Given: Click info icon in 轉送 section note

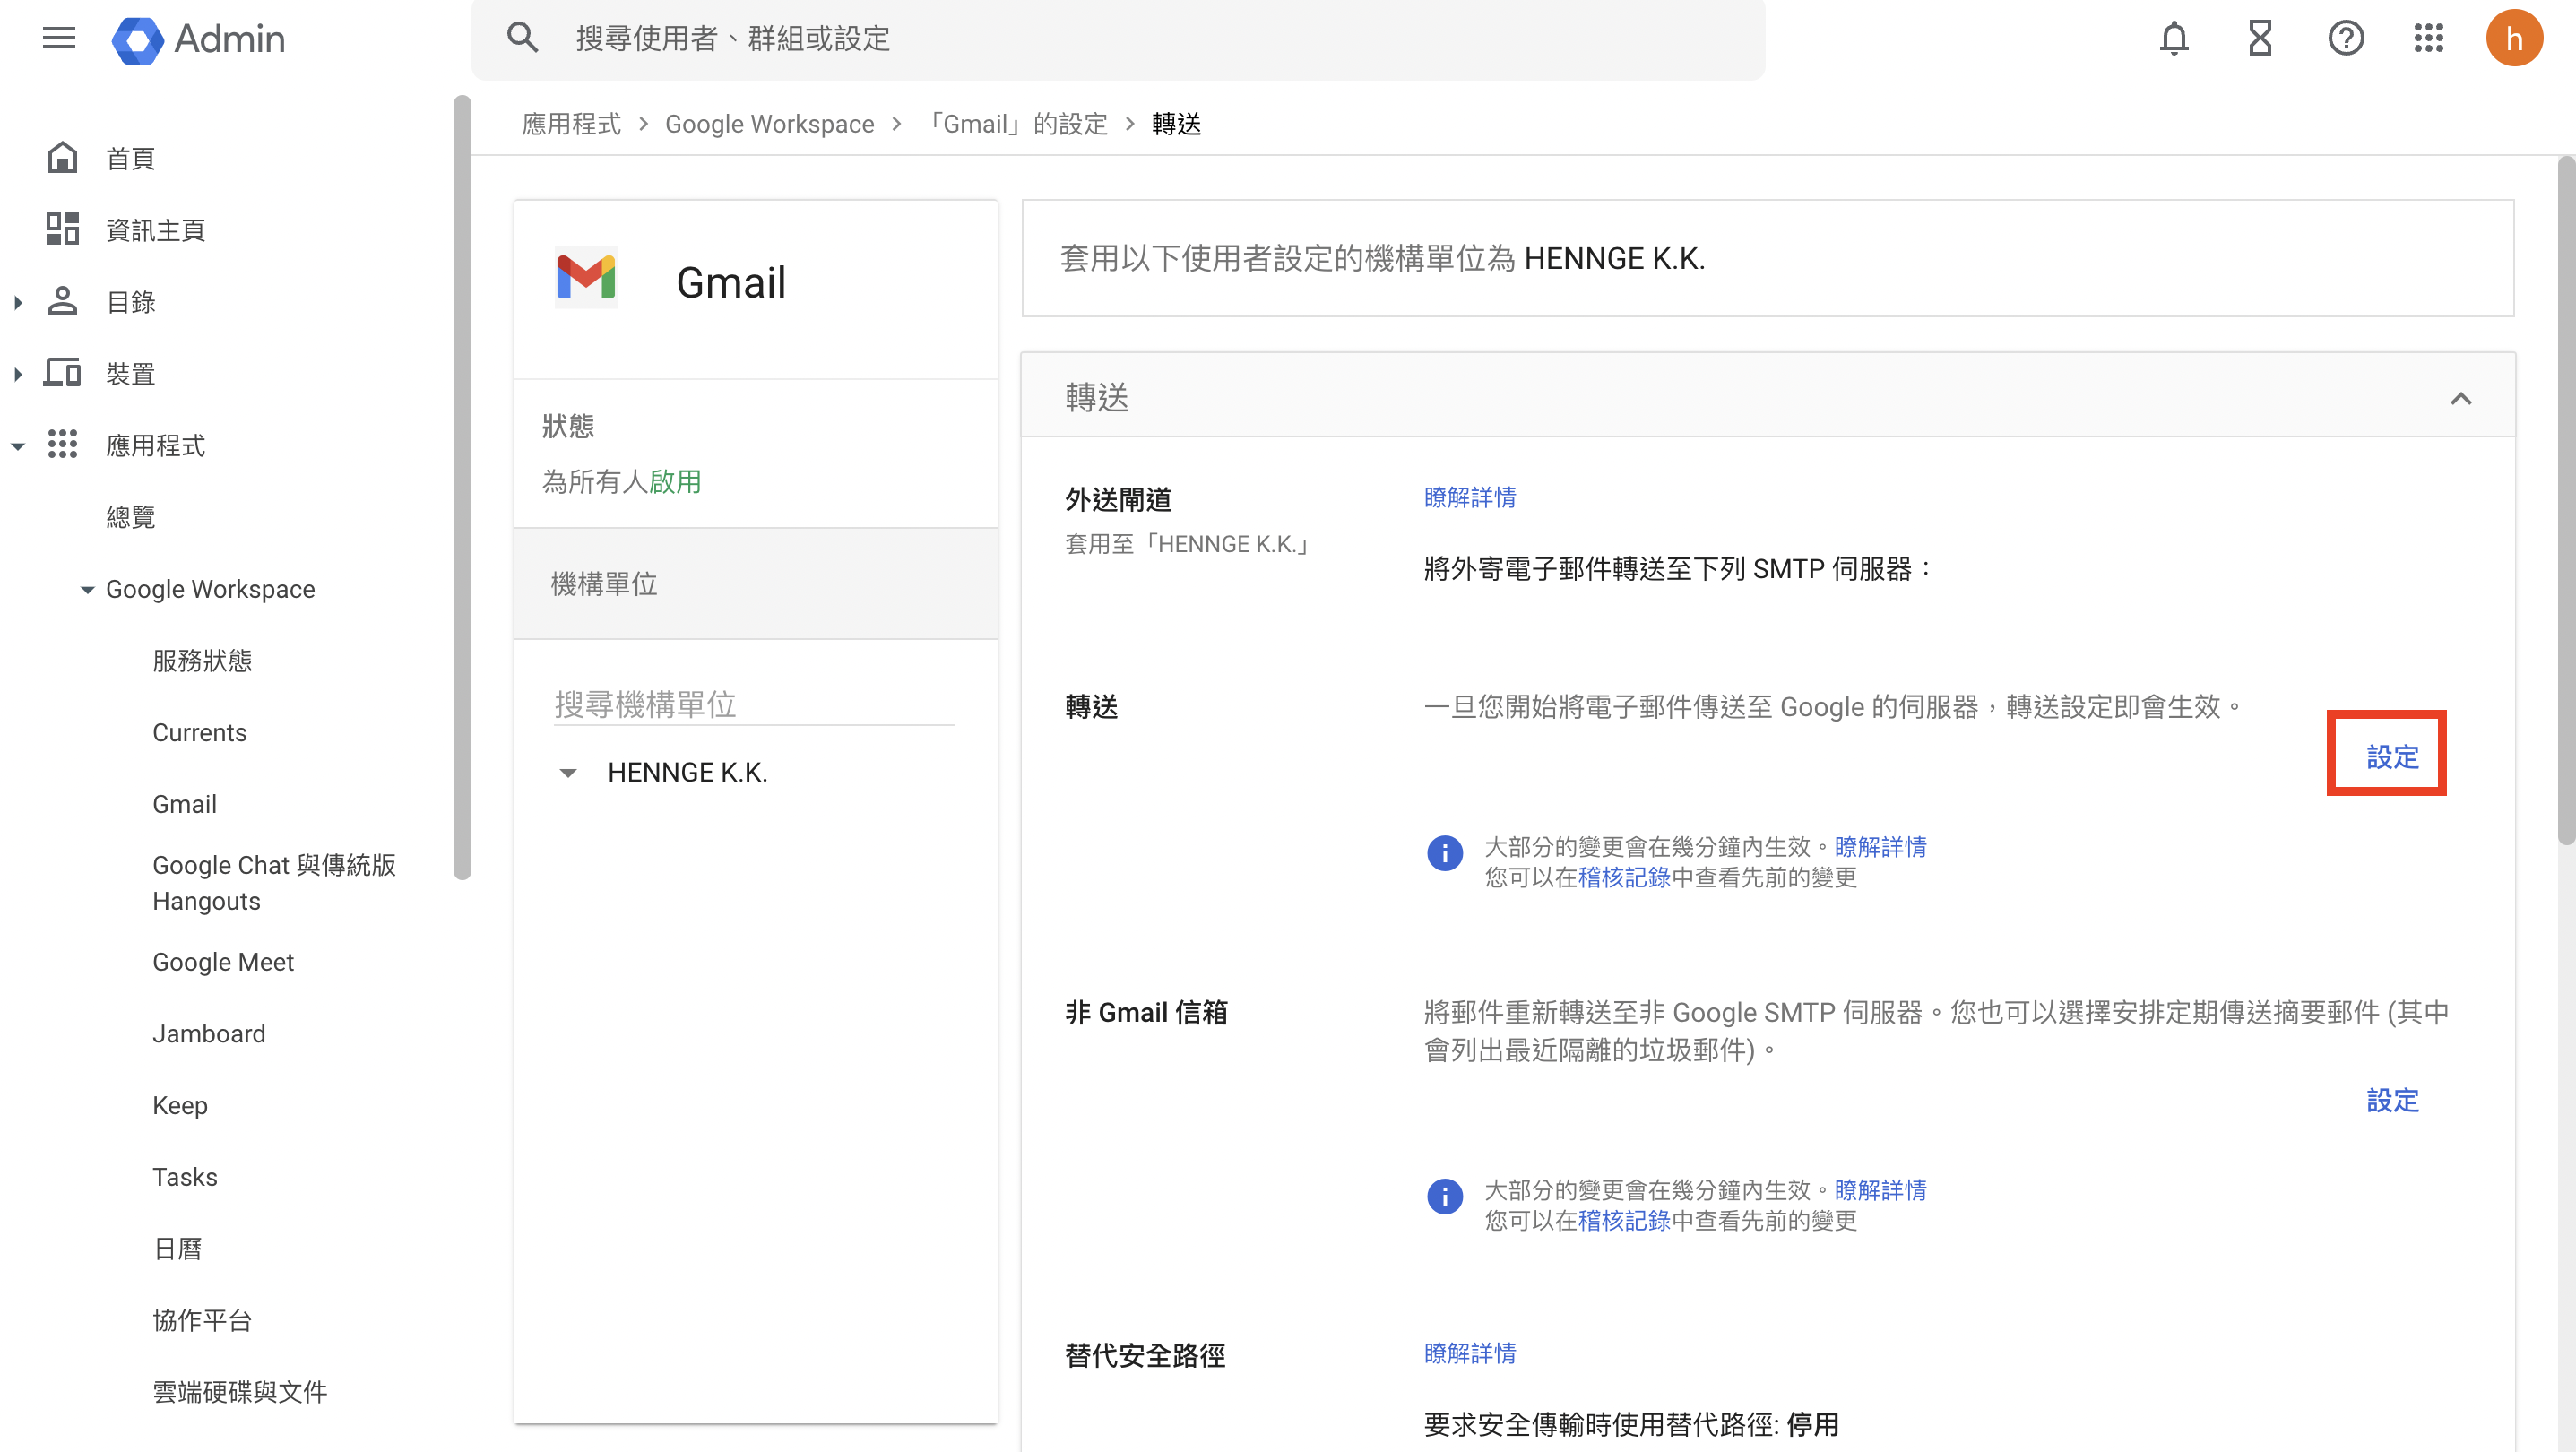Looking at the screenshot, I should click(1445, 853).
